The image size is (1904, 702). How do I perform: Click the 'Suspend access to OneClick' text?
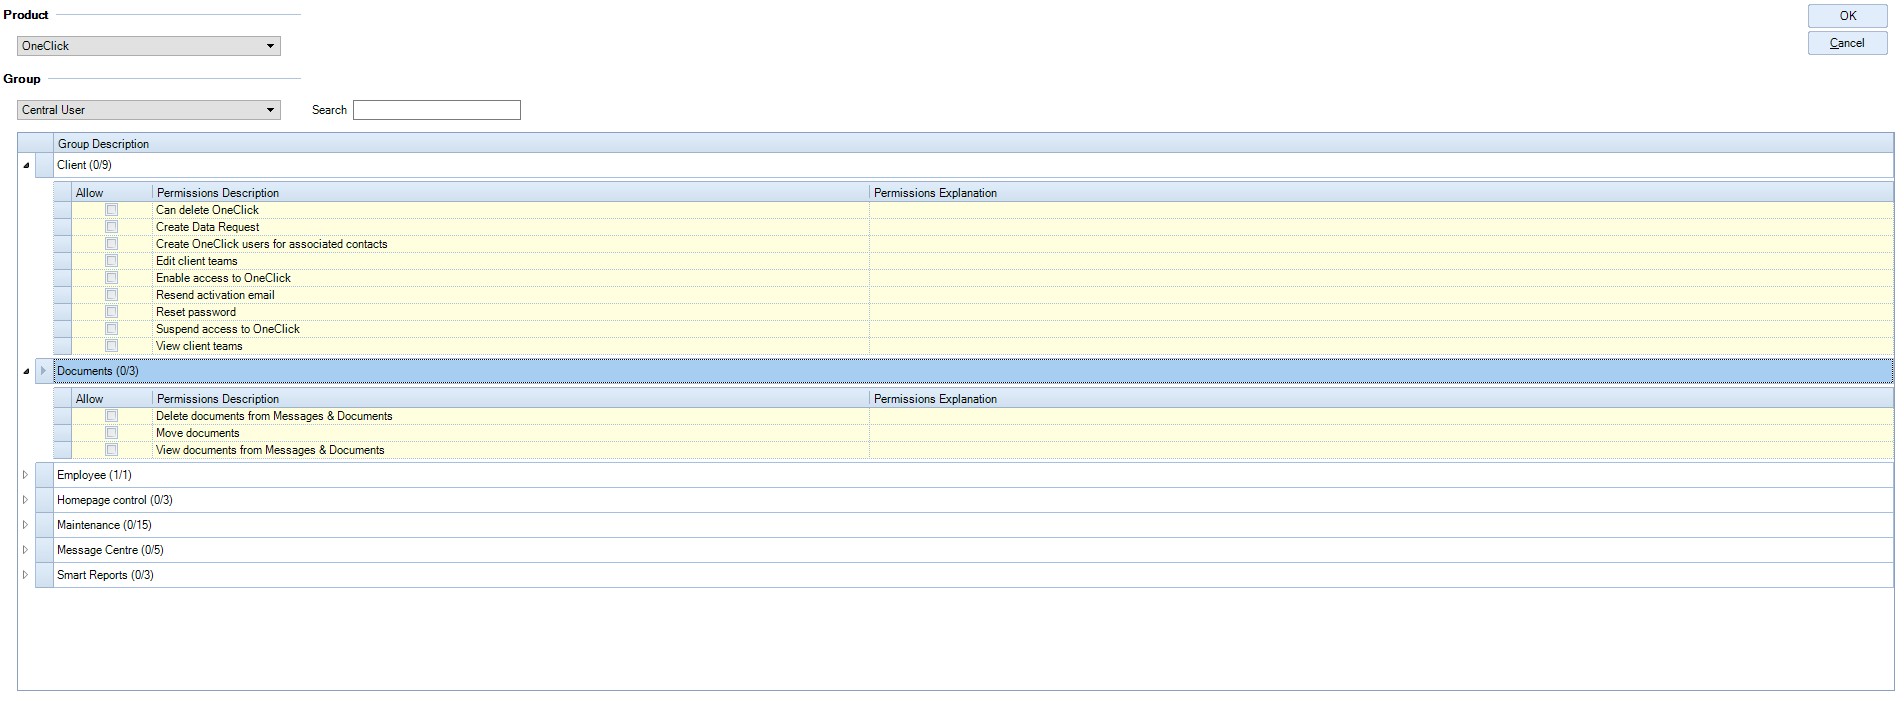click(228, 329)
